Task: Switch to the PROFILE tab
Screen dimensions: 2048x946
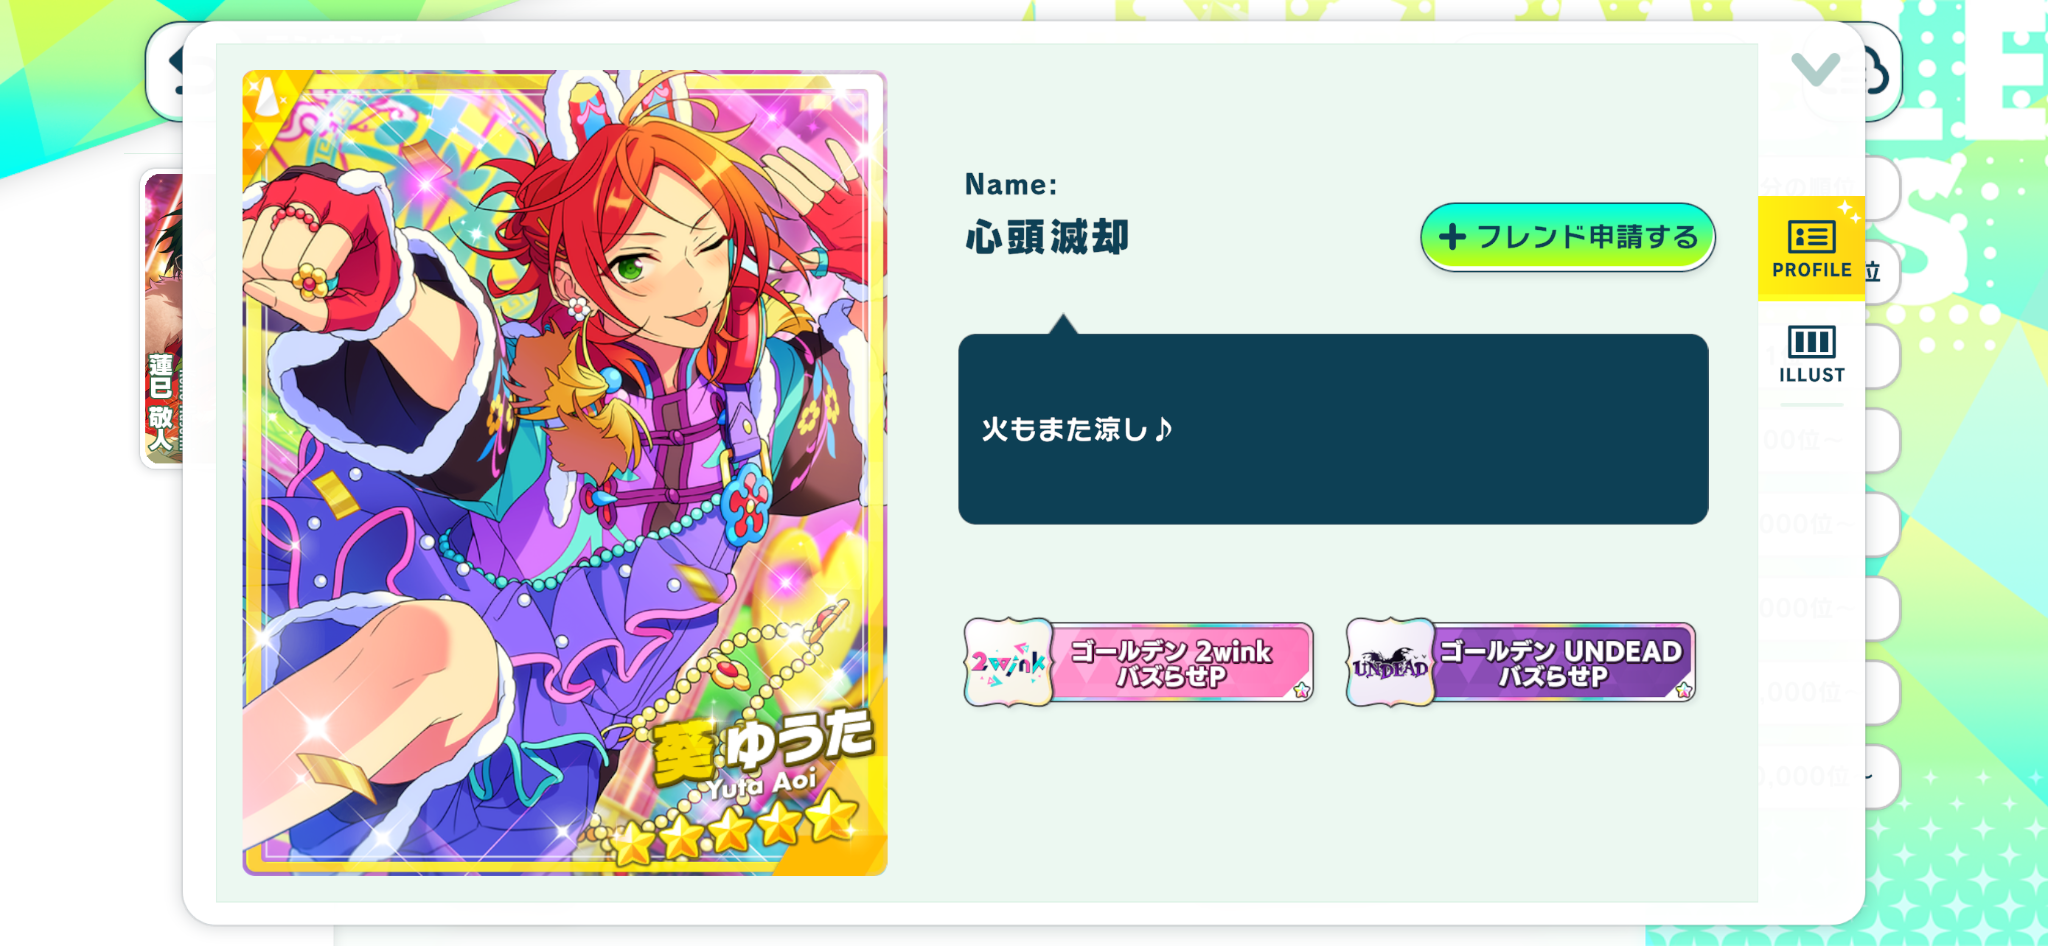Action: point(1811,248)
